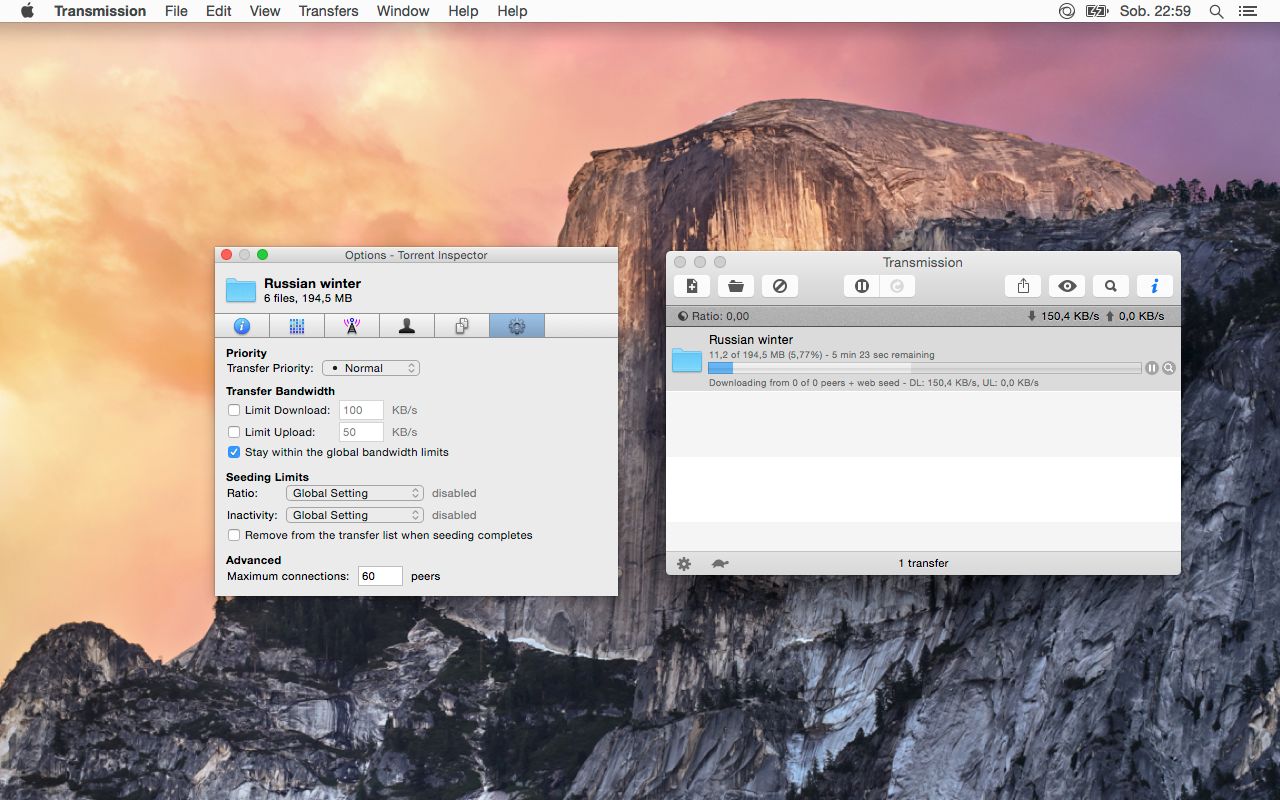Click the Ratio status label in Transmission
Screen dimensions: 1280x800
click(713, 316)
